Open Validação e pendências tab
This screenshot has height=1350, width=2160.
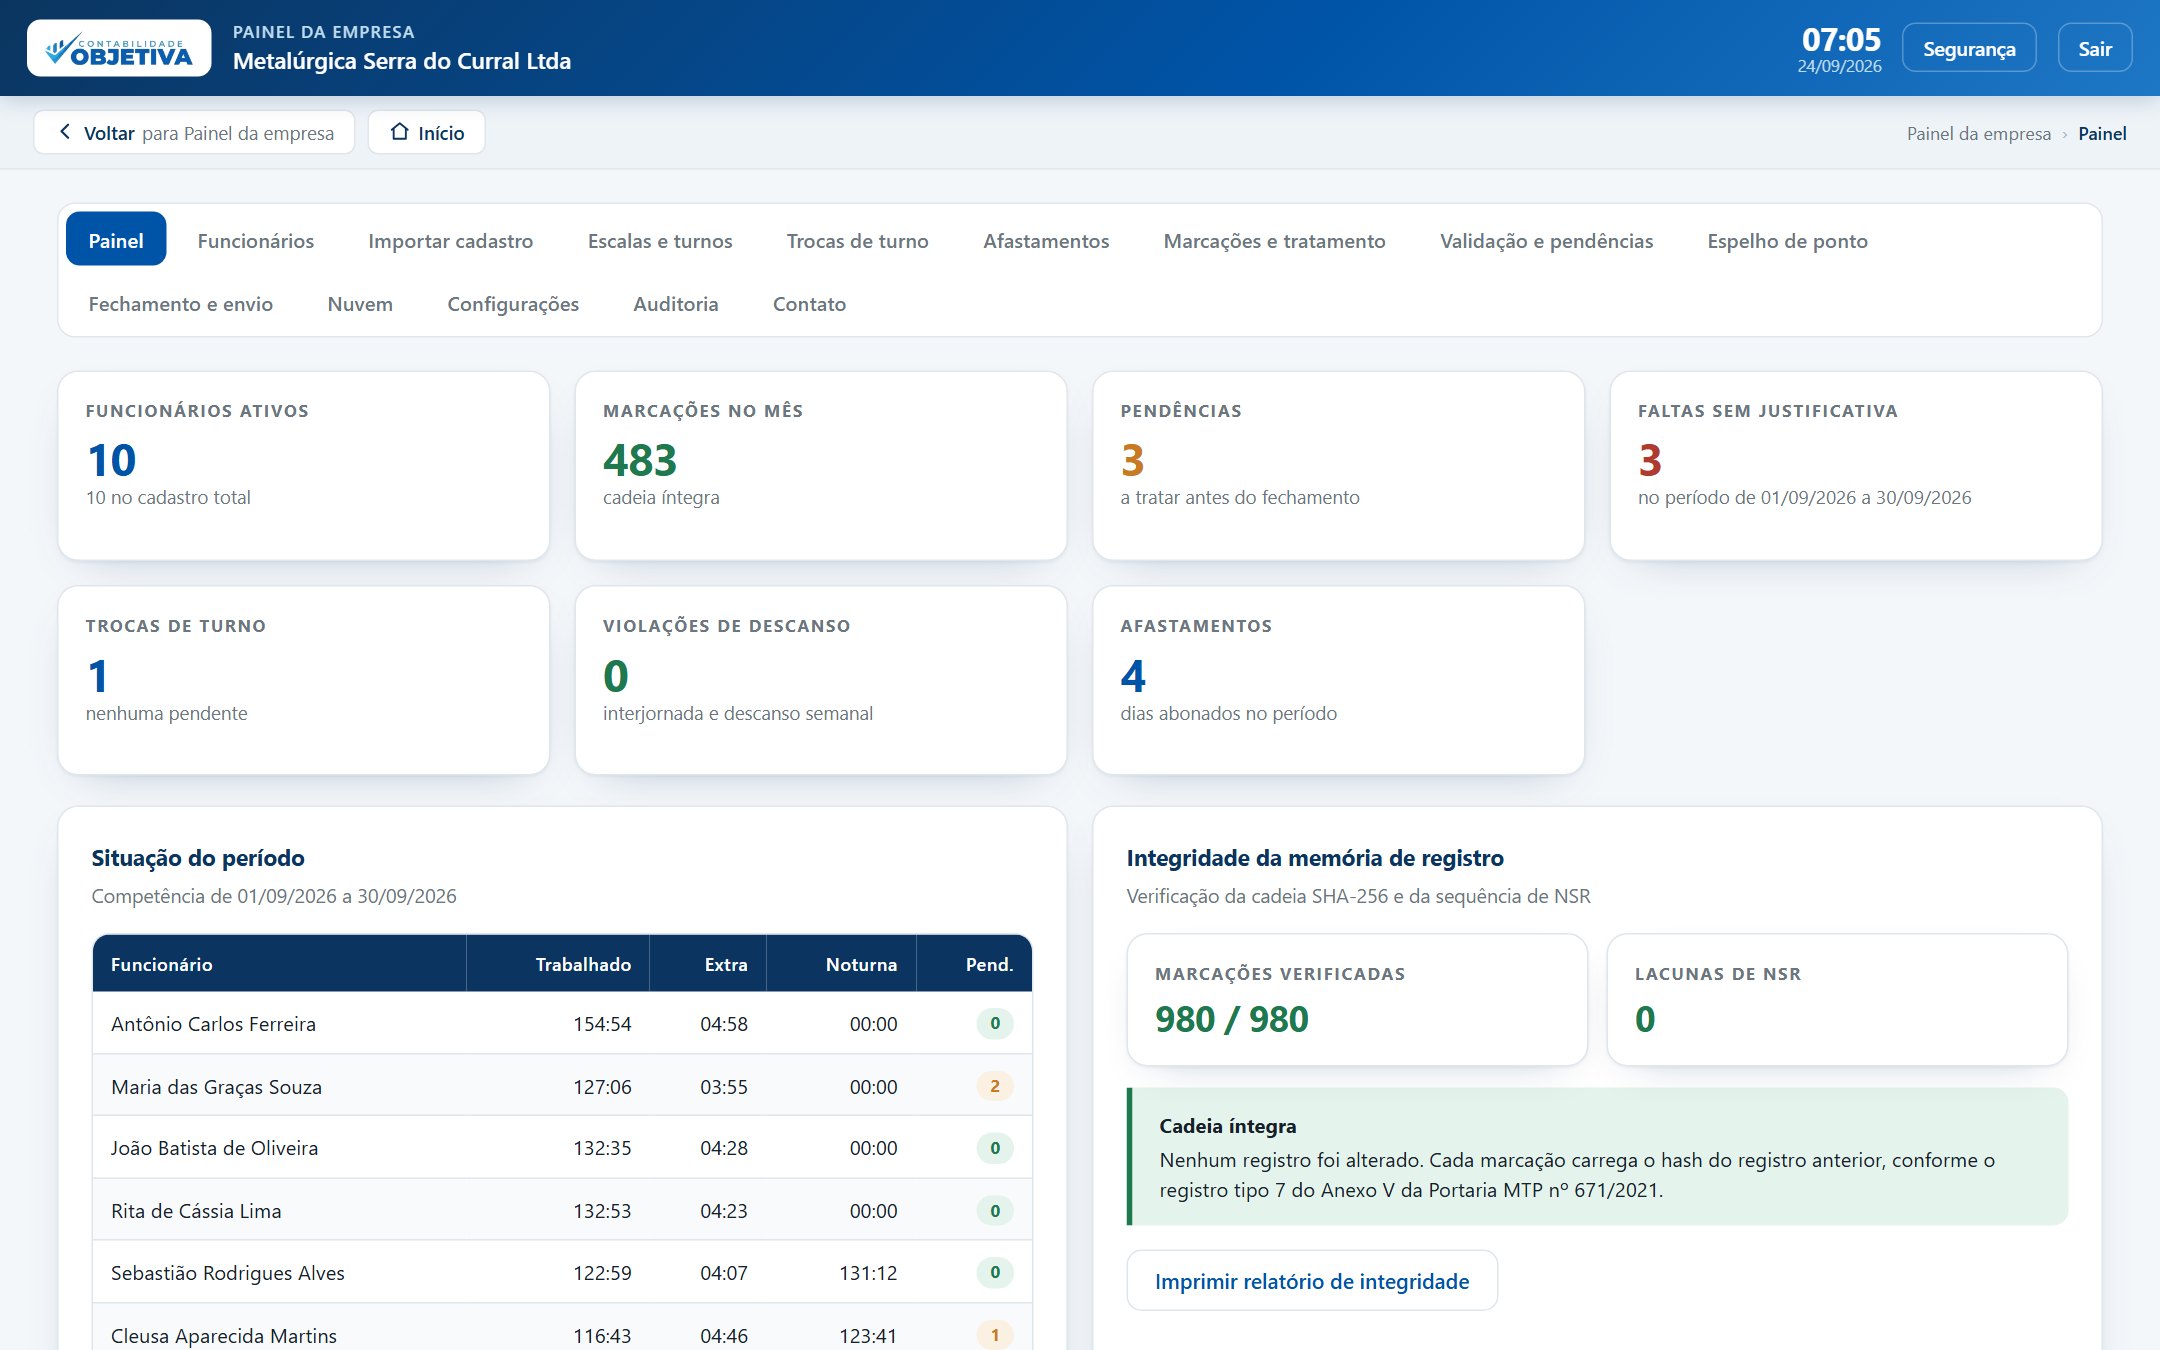(1546, 240)
